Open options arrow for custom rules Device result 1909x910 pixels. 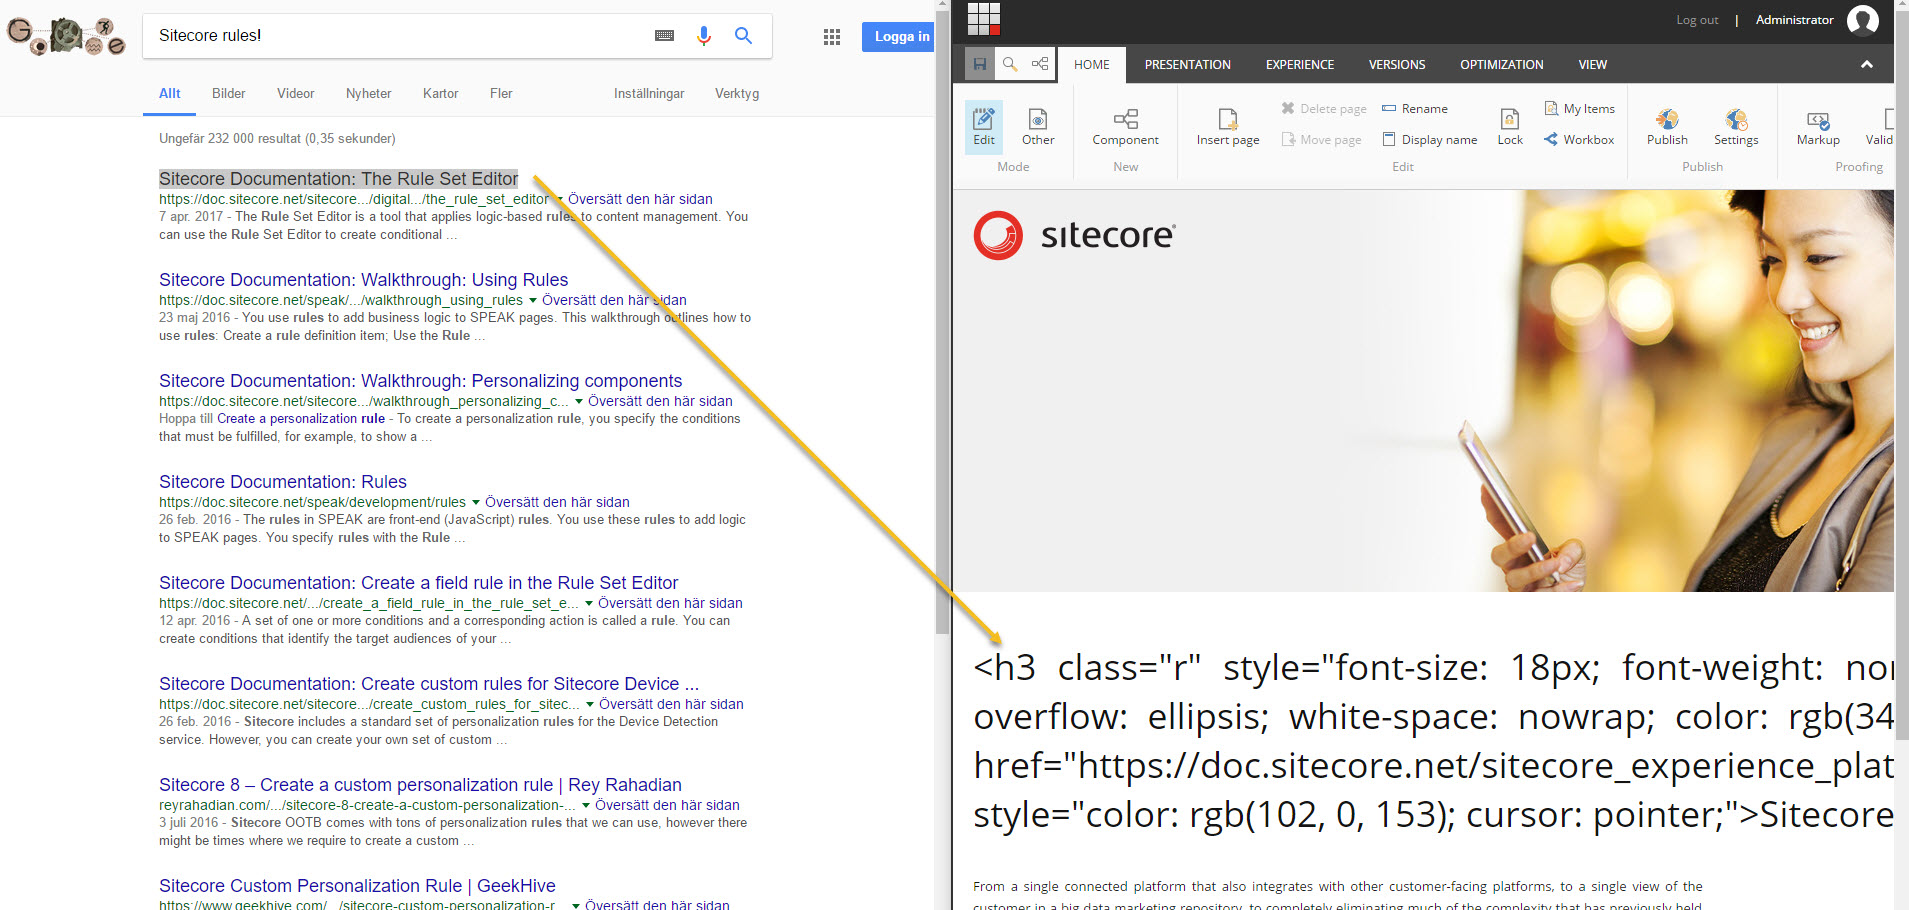coord(590,704)
